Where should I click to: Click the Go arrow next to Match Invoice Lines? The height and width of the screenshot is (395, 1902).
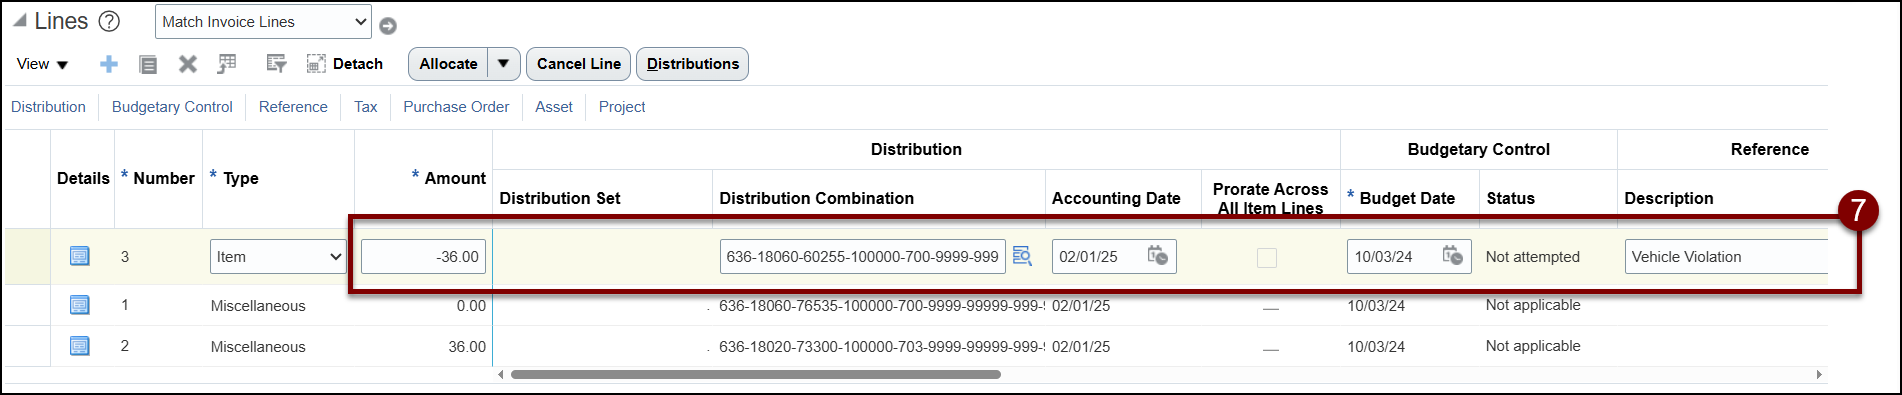tap(388, 26)
